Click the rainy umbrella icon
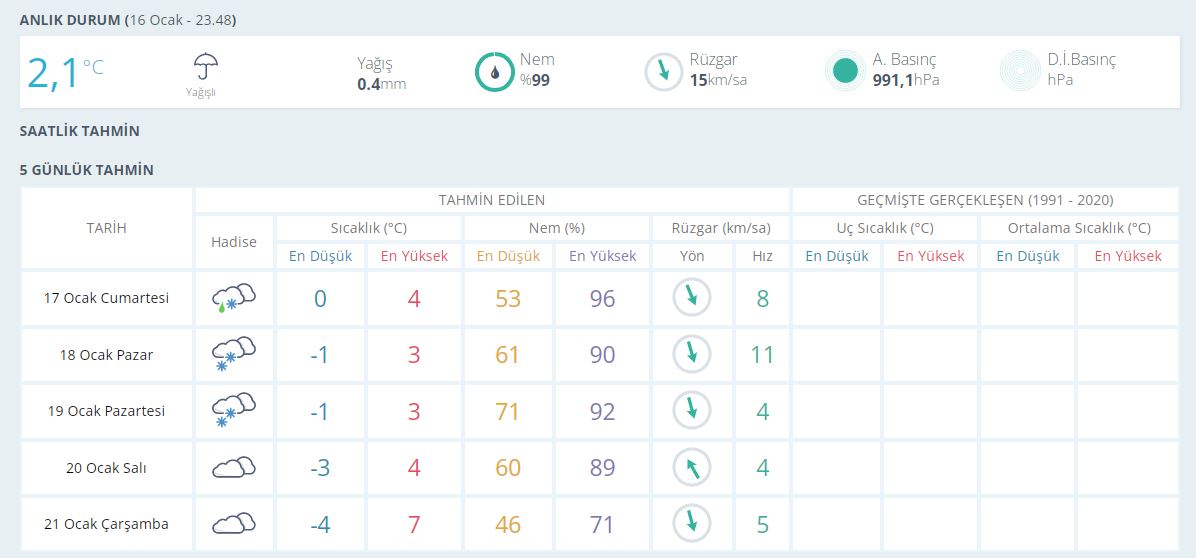The width and height of the screenshot is (1196, 558). (x=206, y=67)
